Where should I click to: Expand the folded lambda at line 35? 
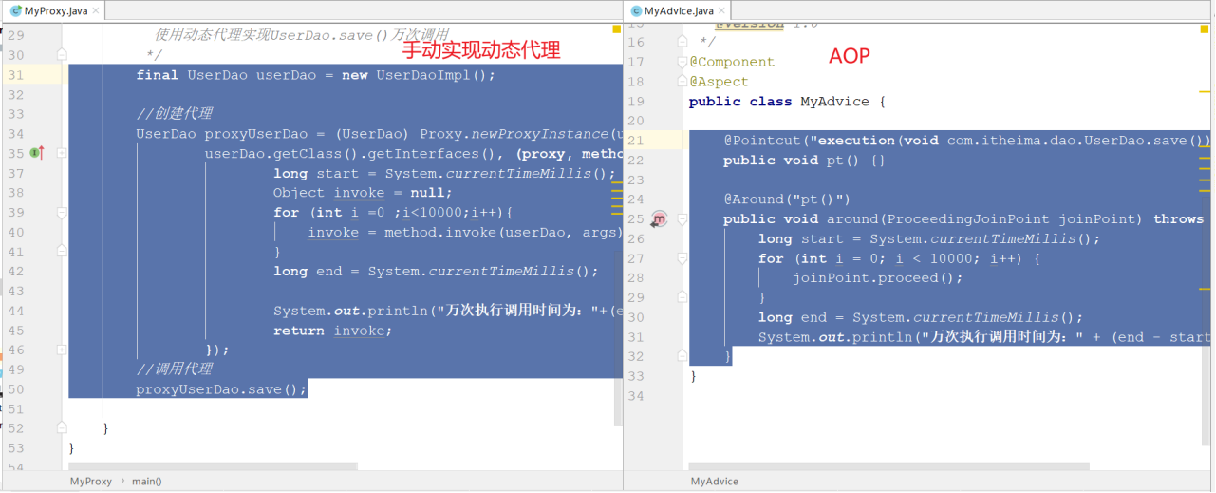[62, 153]
